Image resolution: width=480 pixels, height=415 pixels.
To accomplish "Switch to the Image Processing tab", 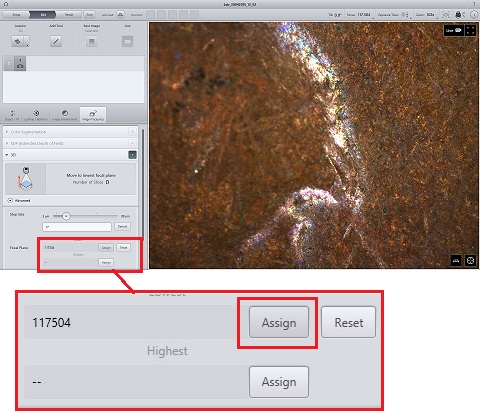I will pos(93,115).
